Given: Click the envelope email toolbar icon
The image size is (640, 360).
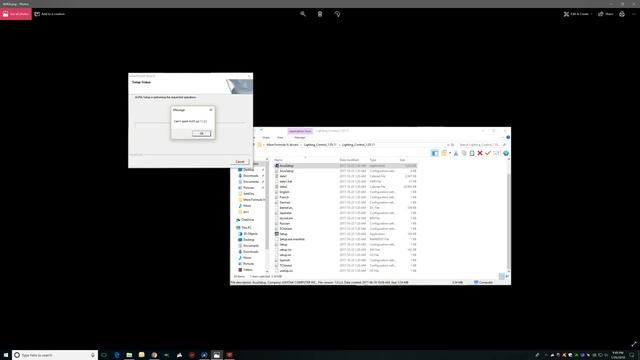Looking at the screenshot, I should pos(496,153).
